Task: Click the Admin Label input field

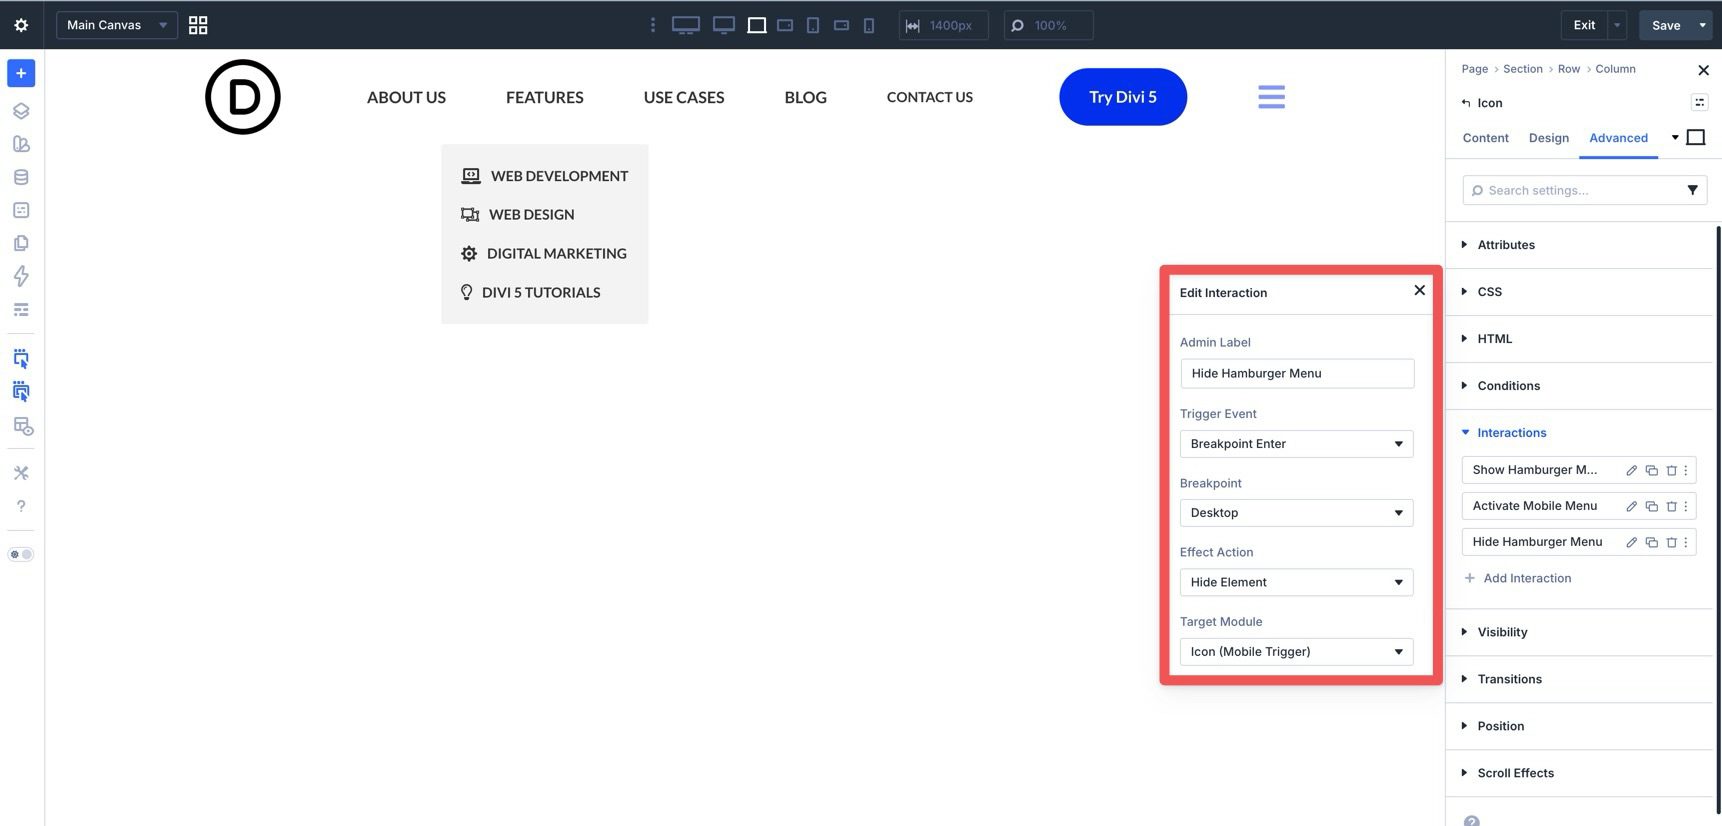Action: coord(1297,373)
